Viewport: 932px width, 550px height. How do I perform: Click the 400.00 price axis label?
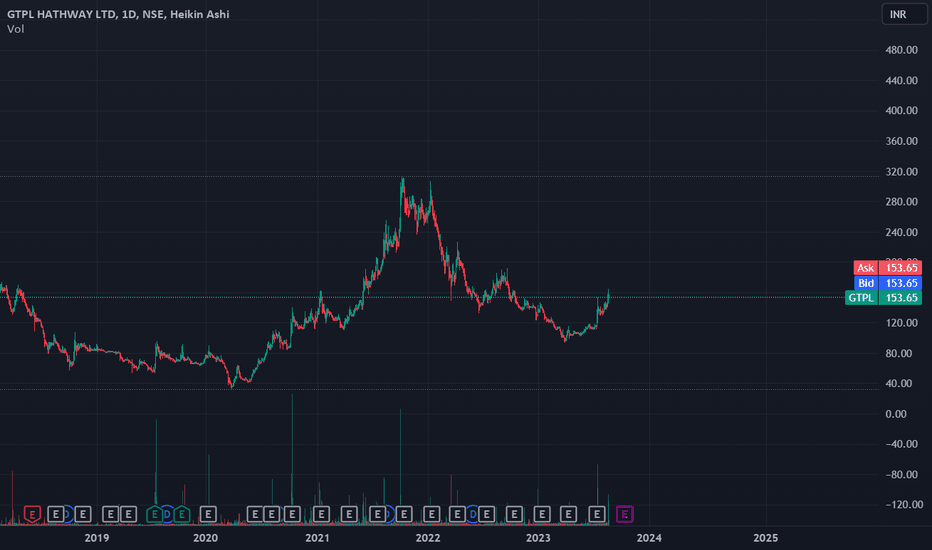point(901,111)
